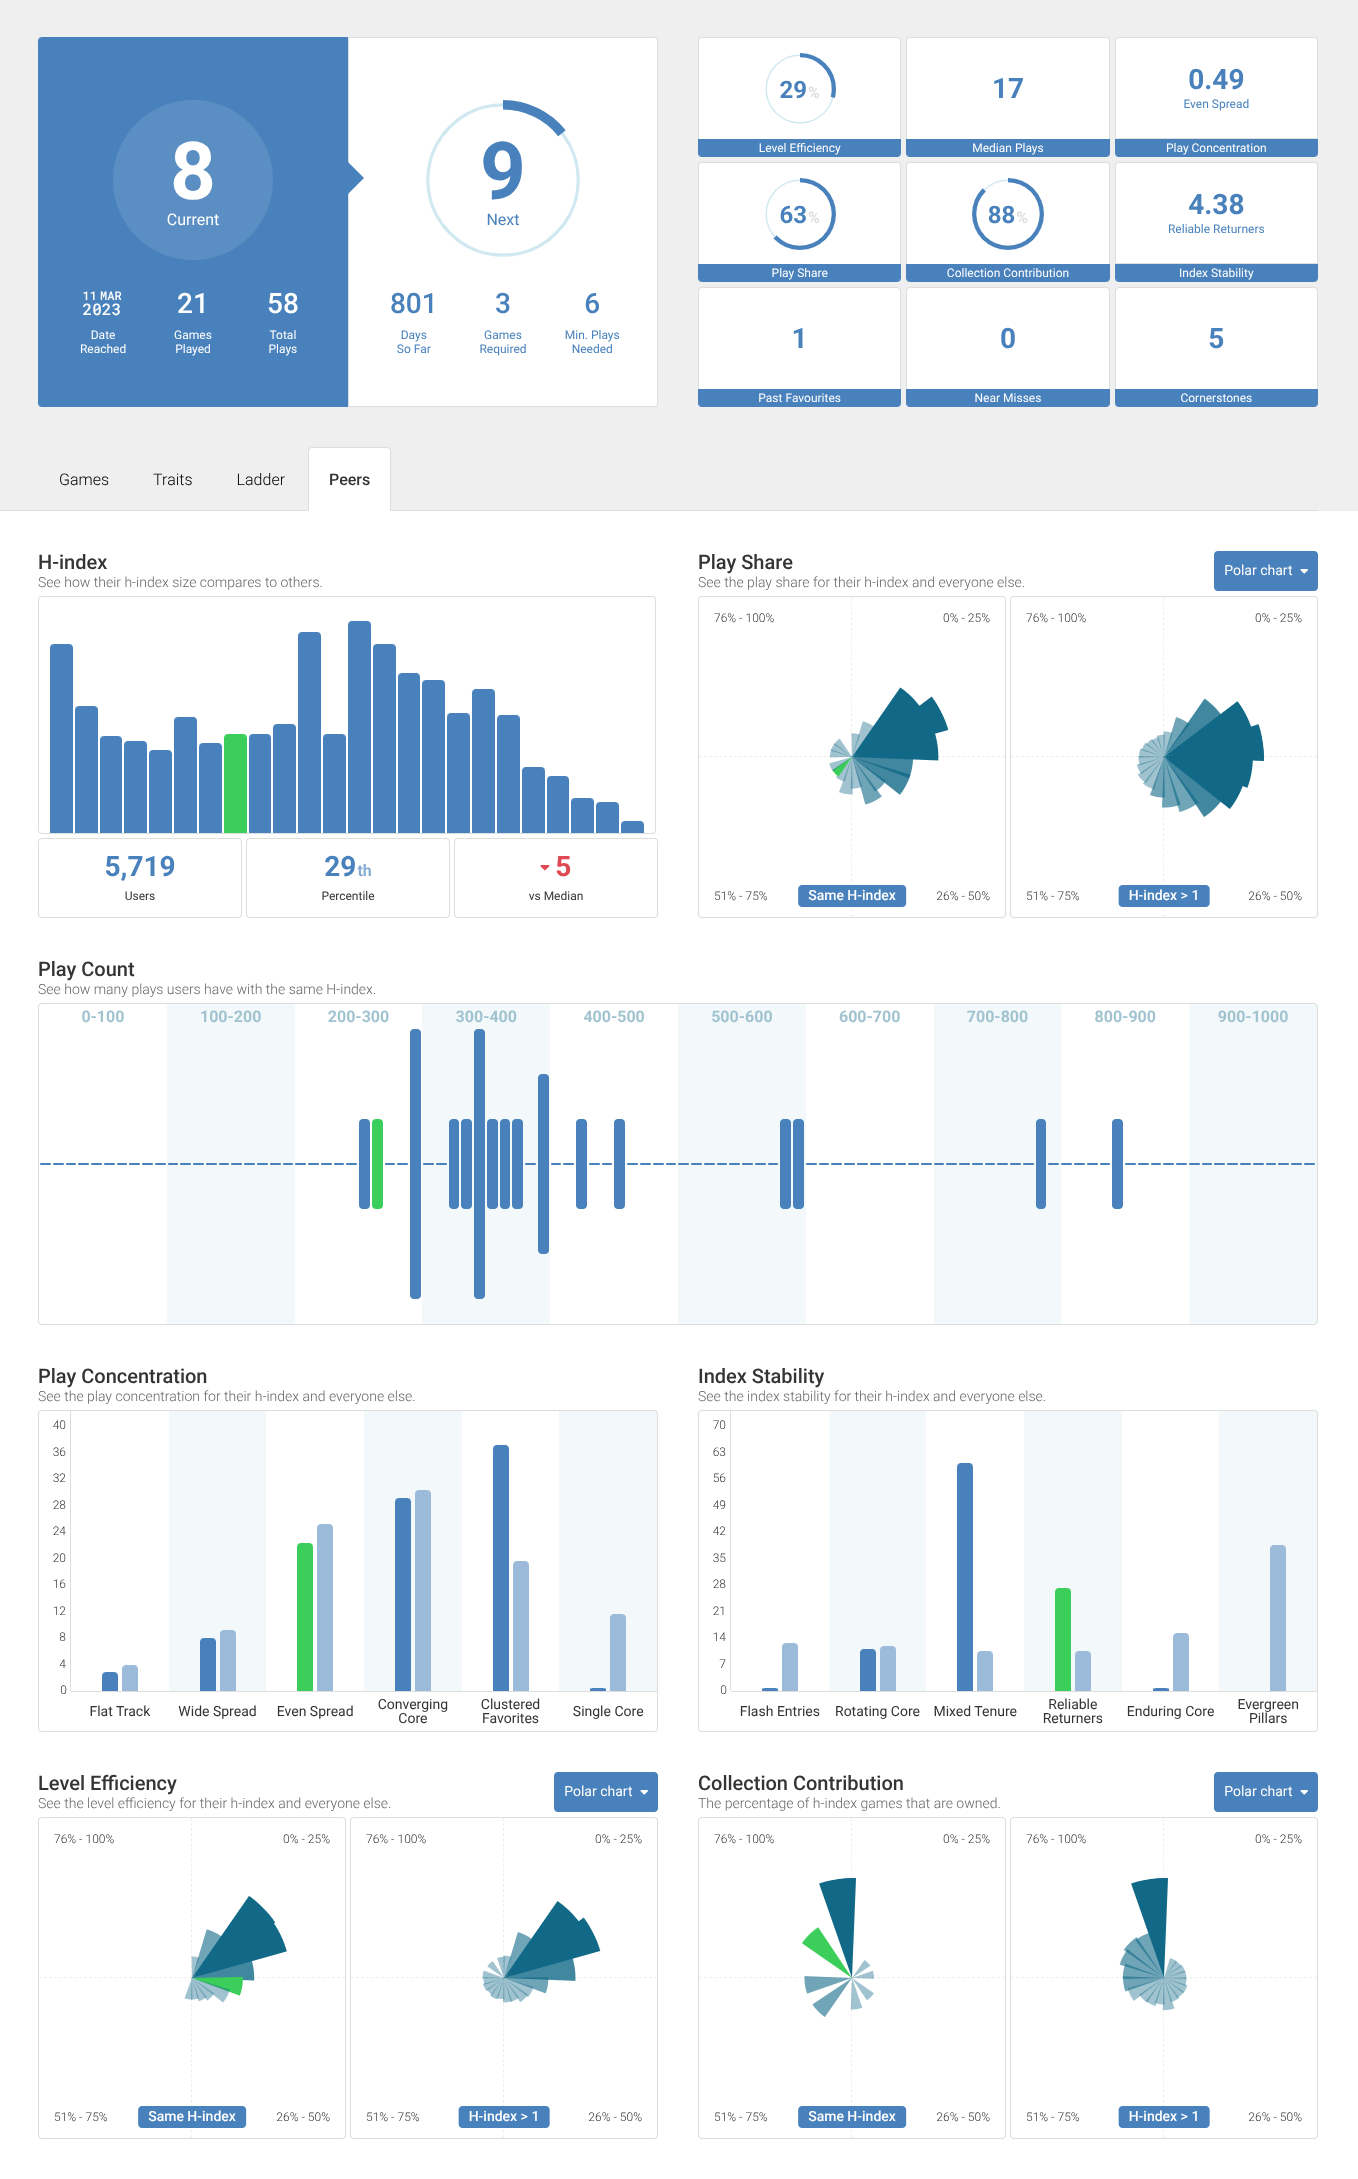The height and width of the screenshot is (2179, 1358).
Task: Click the tall dark blue Mixed Tenure bar
Action: [965, 1577]
